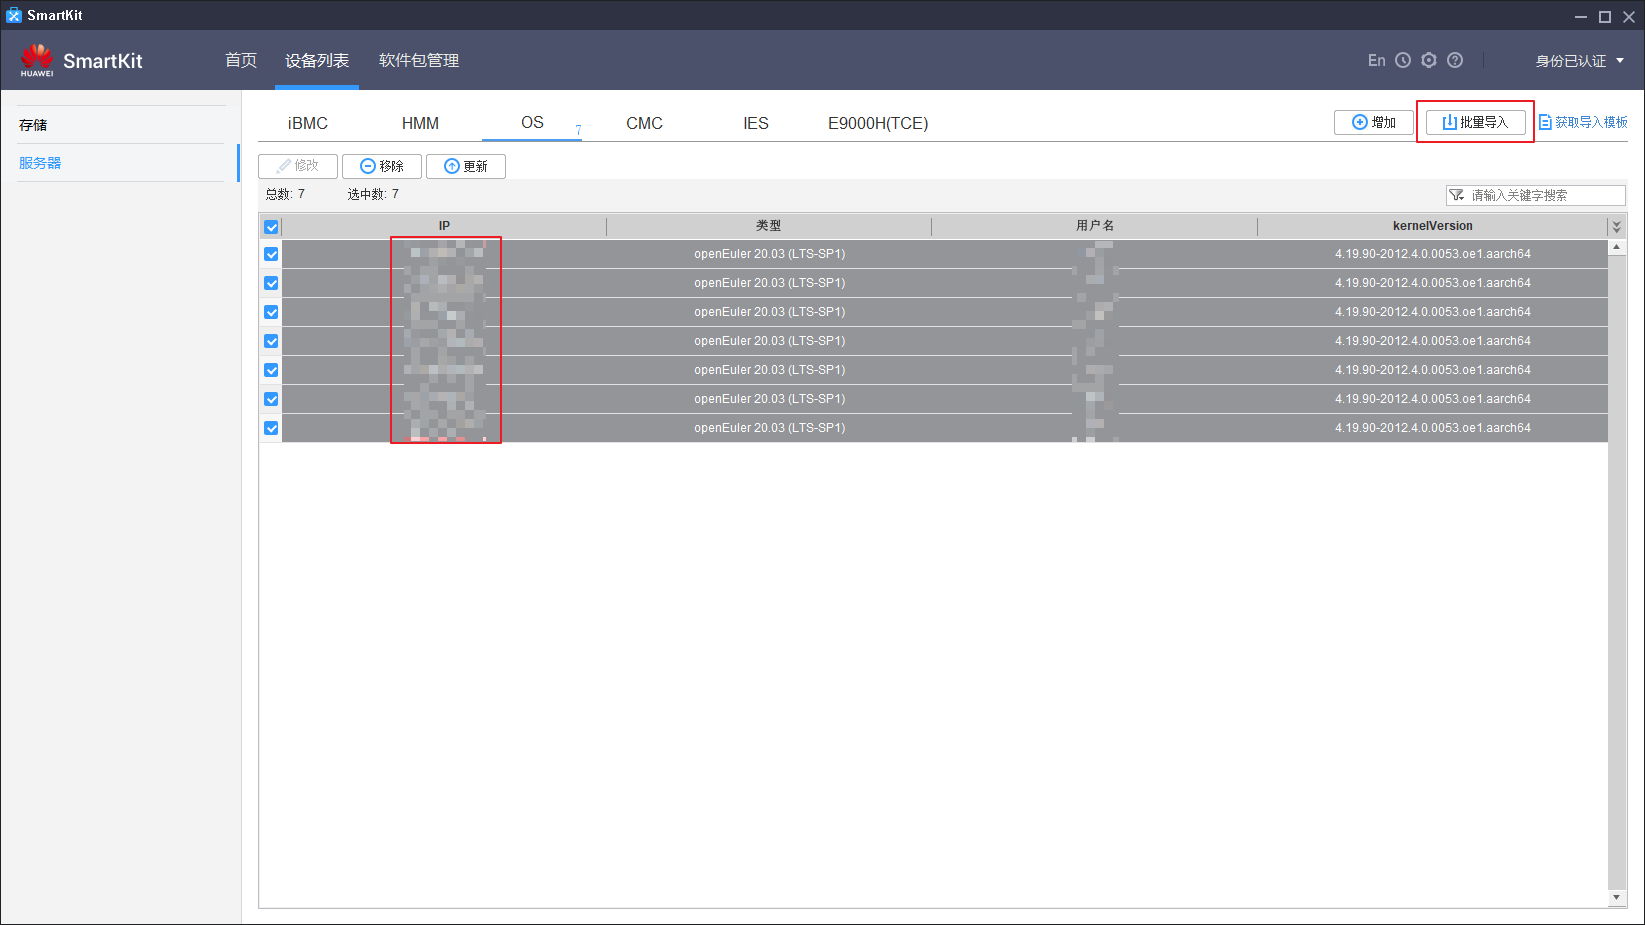Uncheck the fourth row checkbox
Screen dimensions: 1645x925
coord(271,341)
